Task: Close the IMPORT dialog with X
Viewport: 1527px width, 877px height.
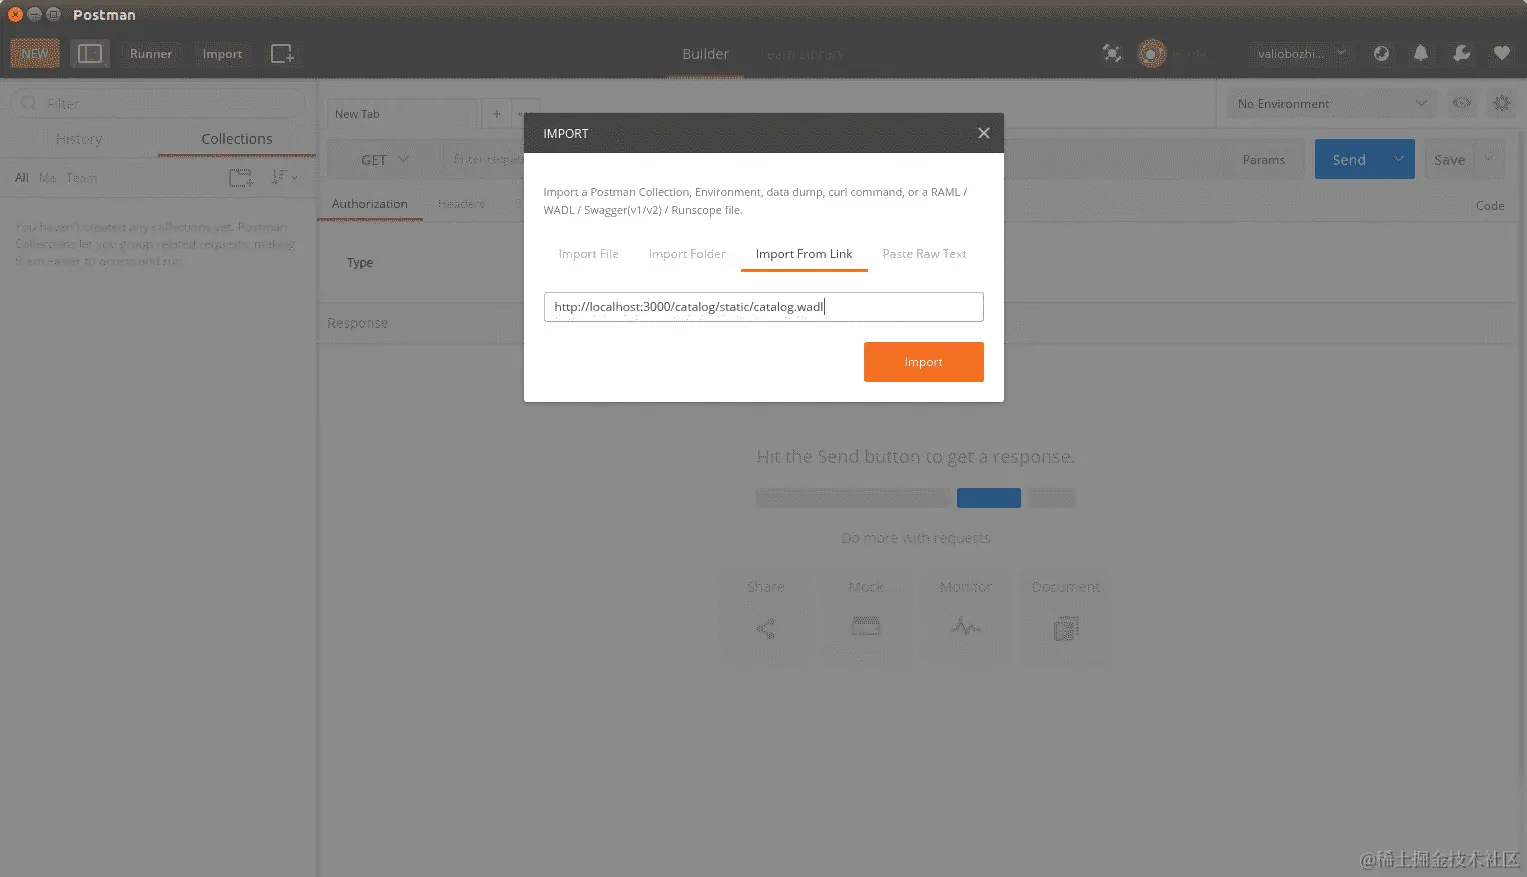Action: [x=983, y=133]
